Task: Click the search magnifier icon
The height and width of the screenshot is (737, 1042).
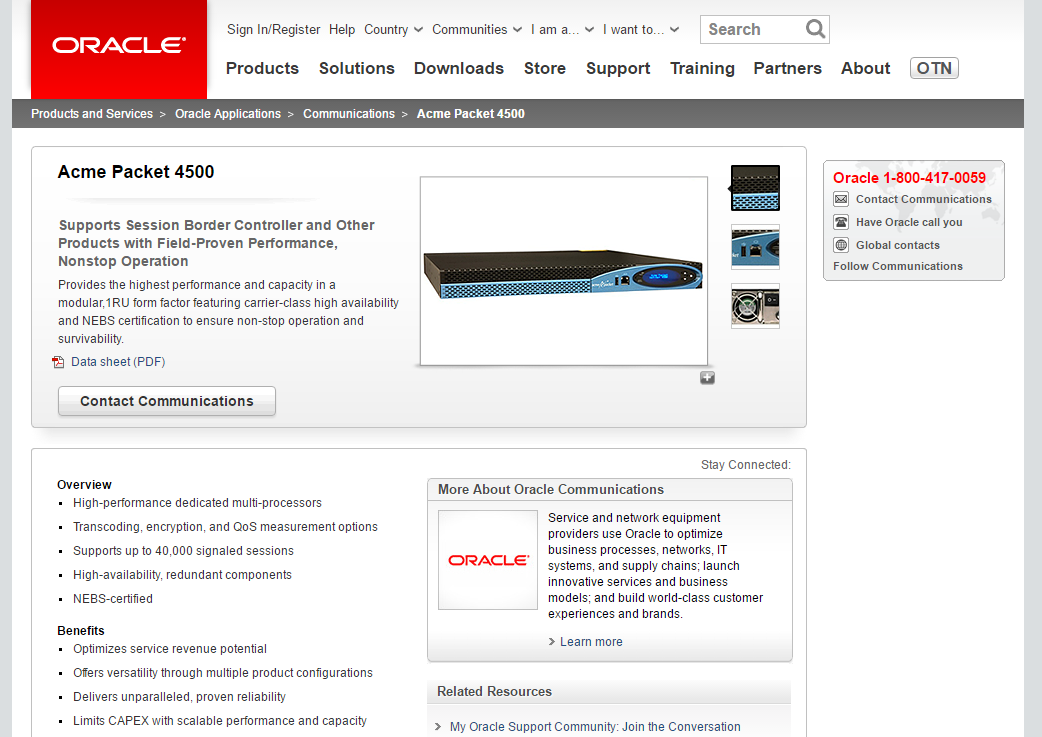Action: click(815, 29)
